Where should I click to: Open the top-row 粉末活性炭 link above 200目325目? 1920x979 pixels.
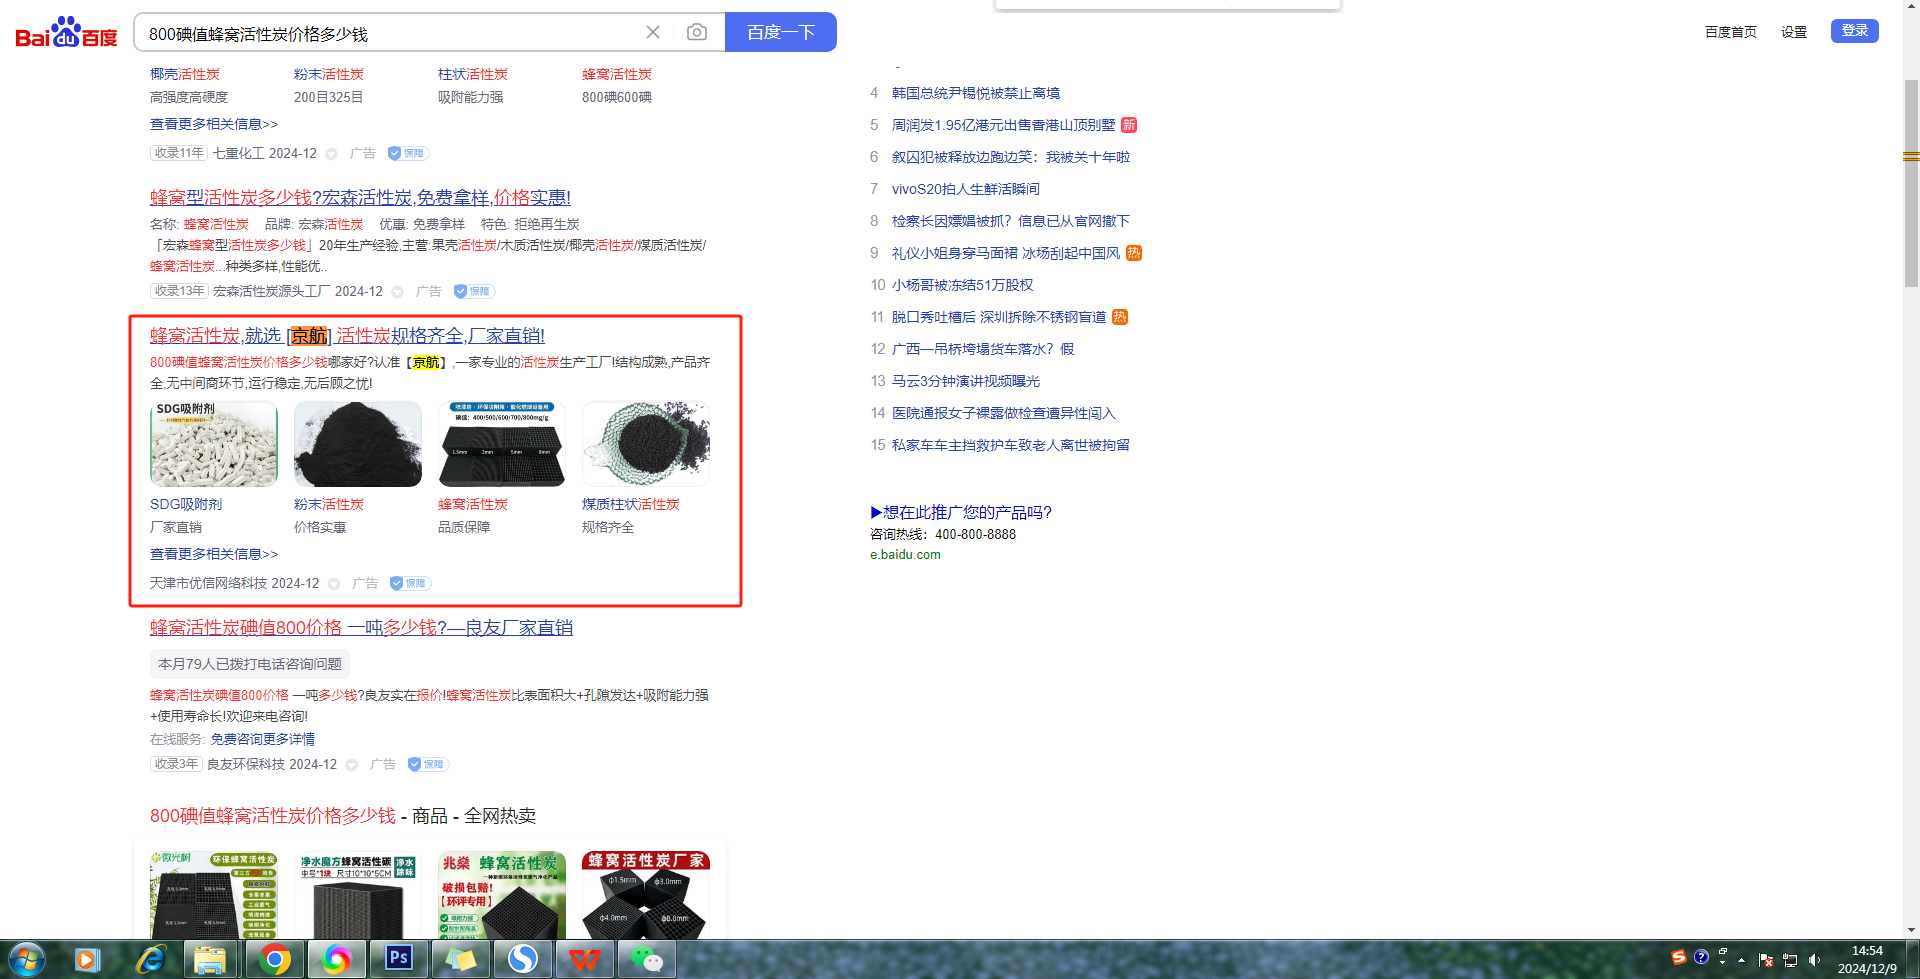pos(329,74)
